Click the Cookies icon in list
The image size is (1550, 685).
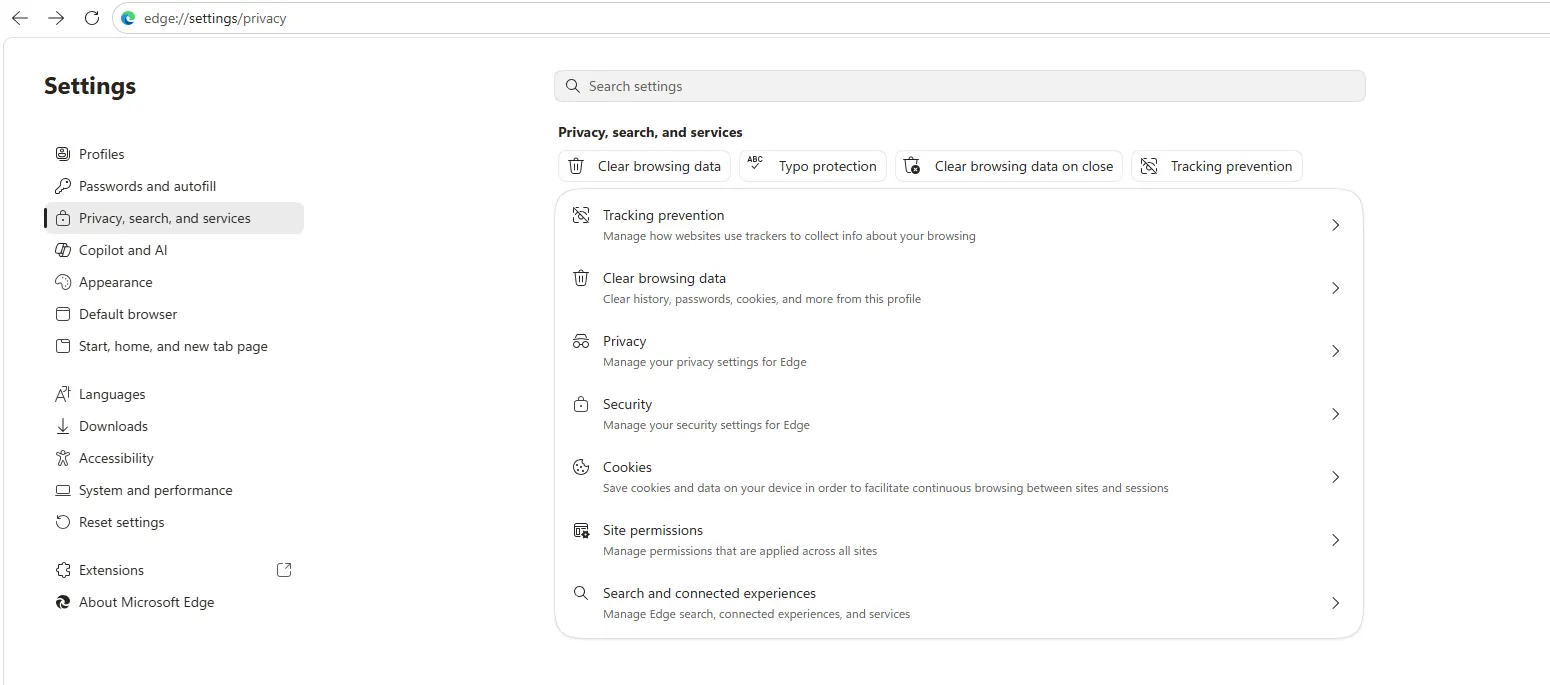coord(581,467)
